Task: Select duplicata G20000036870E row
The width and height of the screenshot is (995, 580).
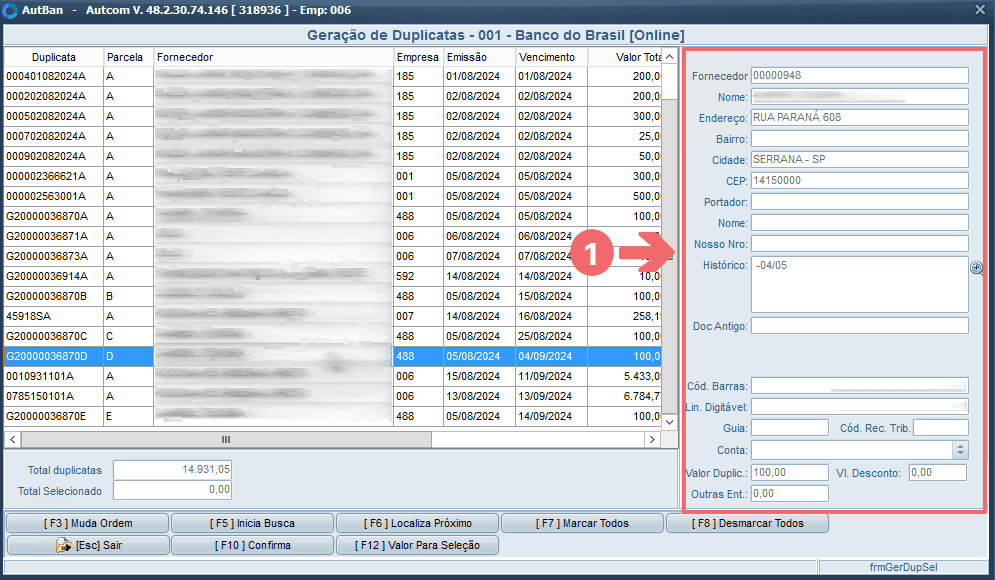Action: (x=333, y=416)
